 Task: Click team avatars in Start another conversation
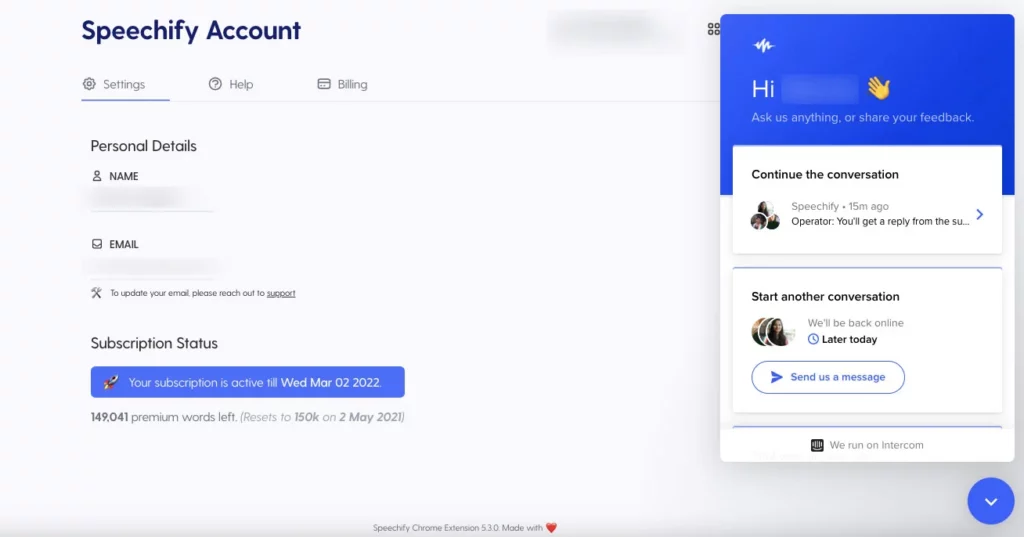(x=773, y=331)
